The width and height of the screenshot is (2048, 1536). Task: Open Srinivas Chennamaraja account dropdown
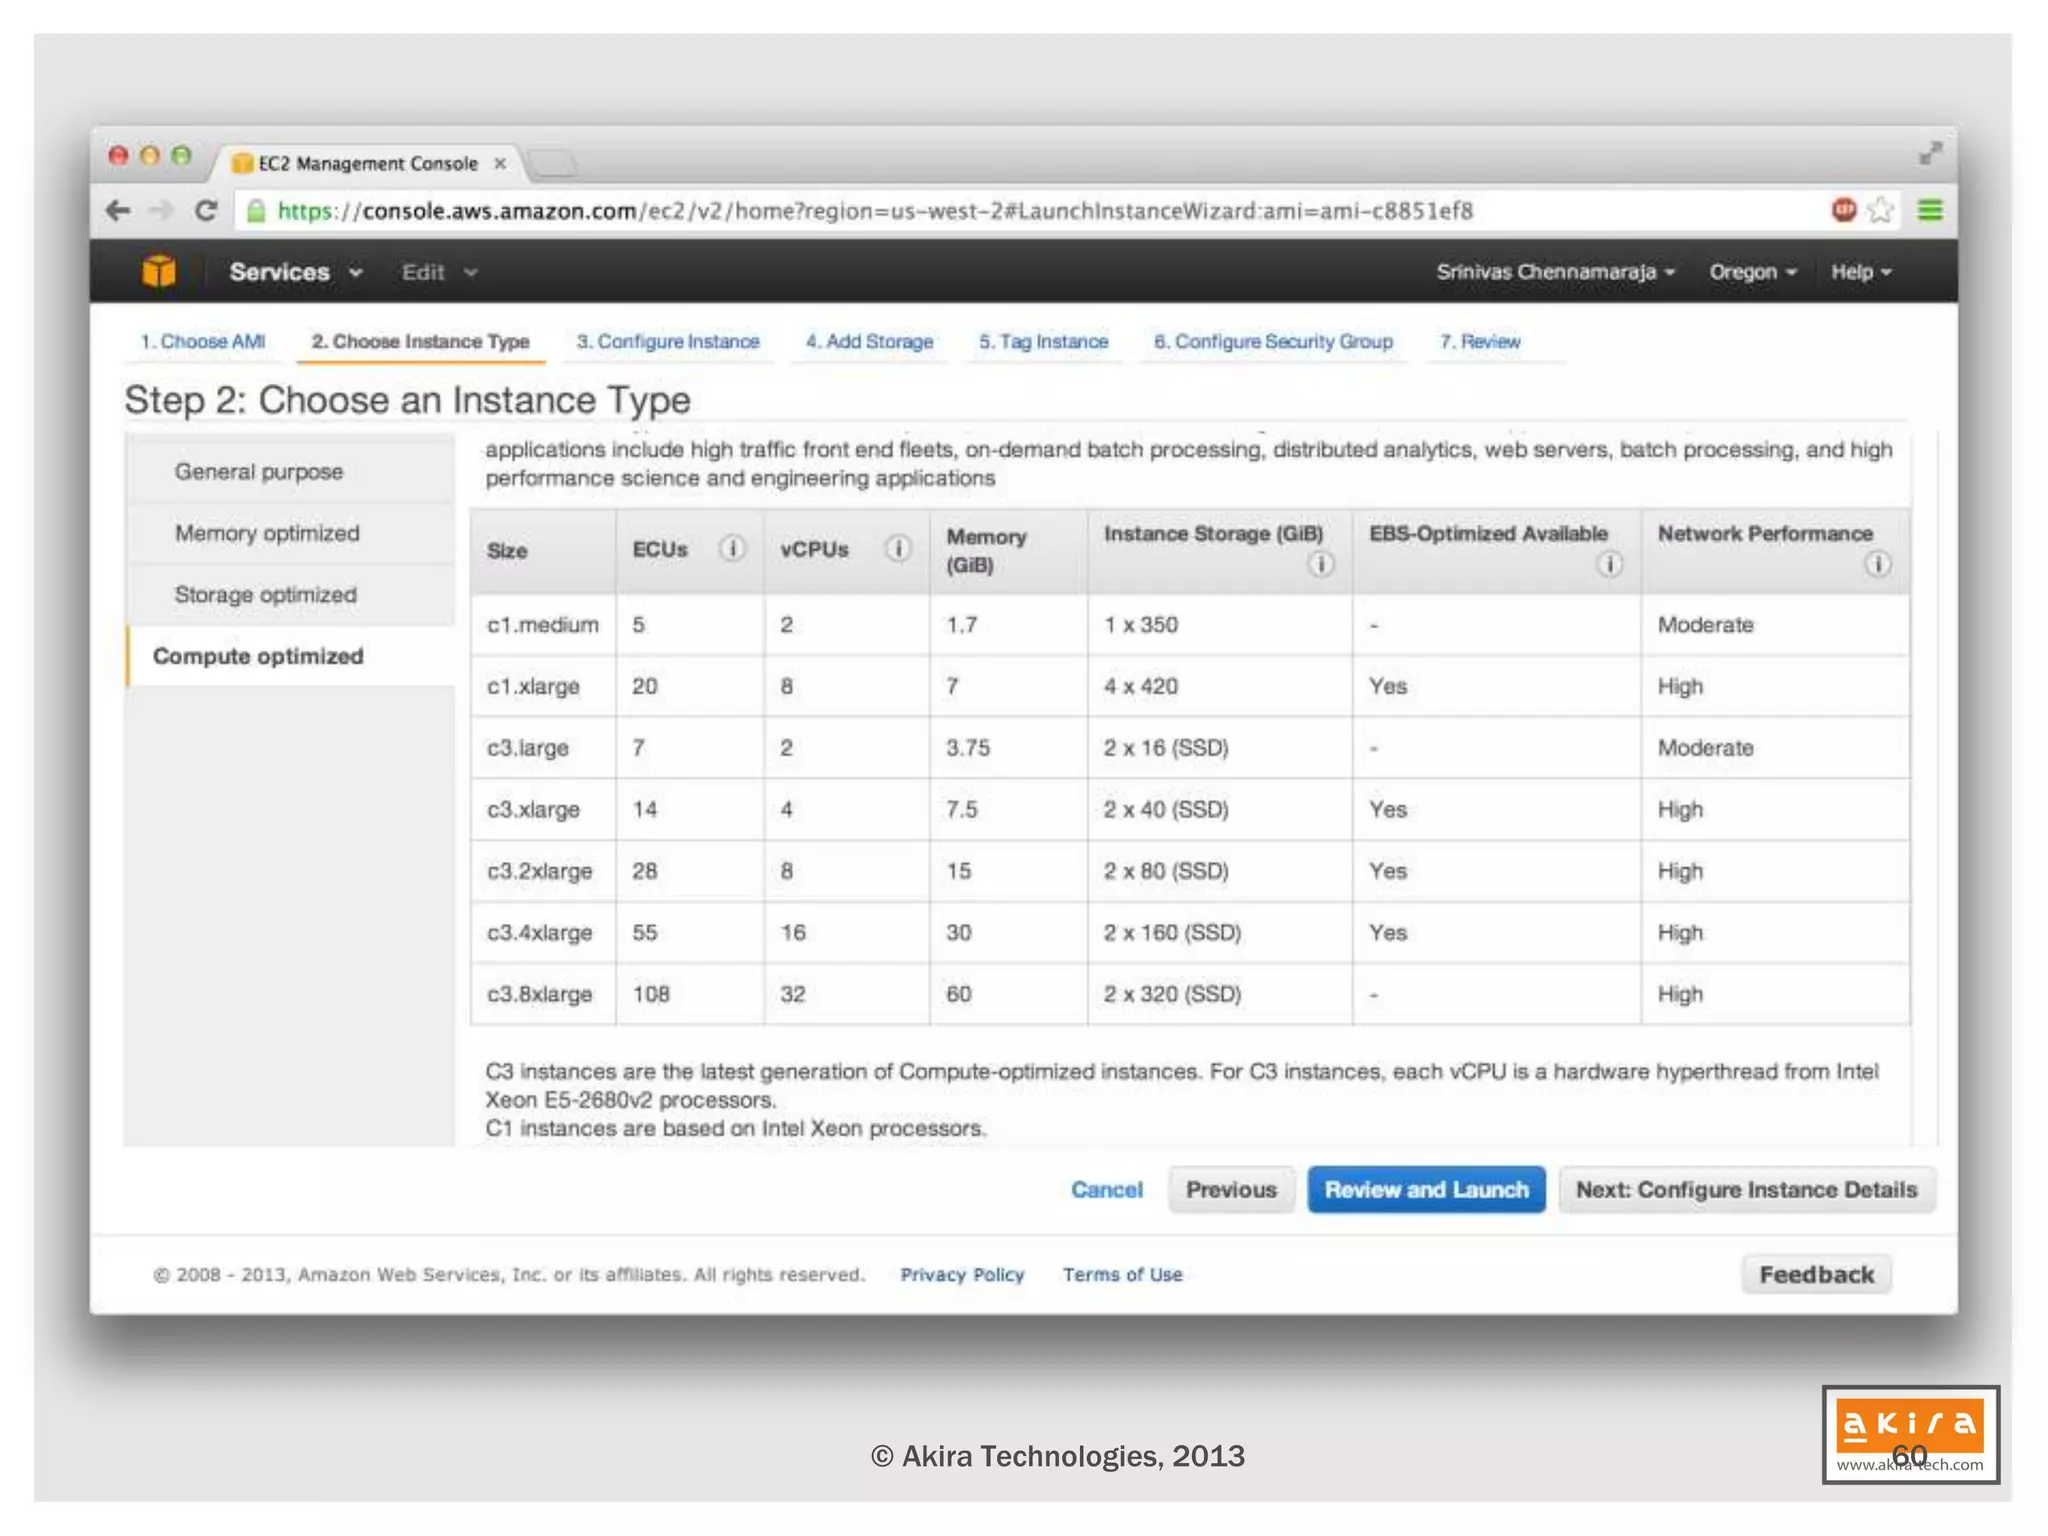click(1555, 272)
